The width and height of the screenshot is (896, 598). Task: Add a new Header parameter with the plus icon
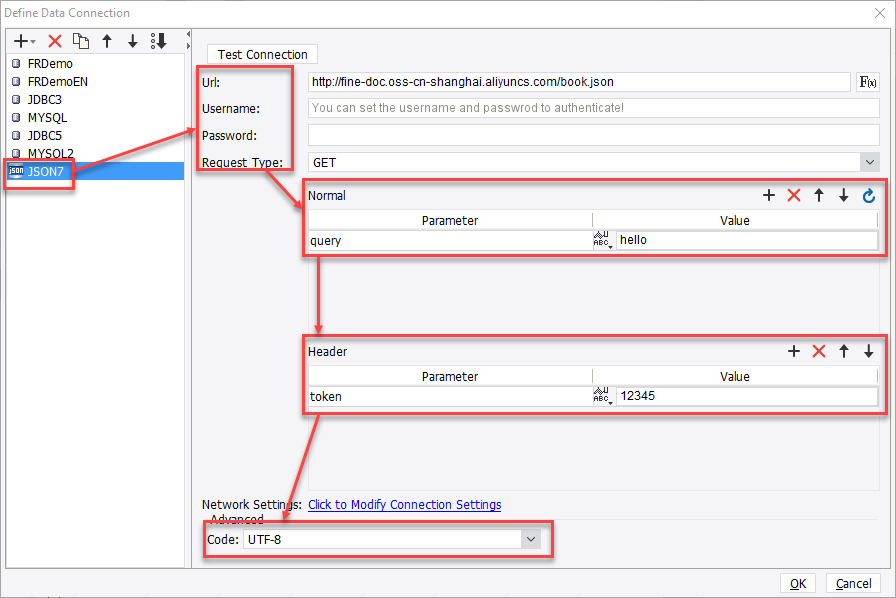click(794, 351)
